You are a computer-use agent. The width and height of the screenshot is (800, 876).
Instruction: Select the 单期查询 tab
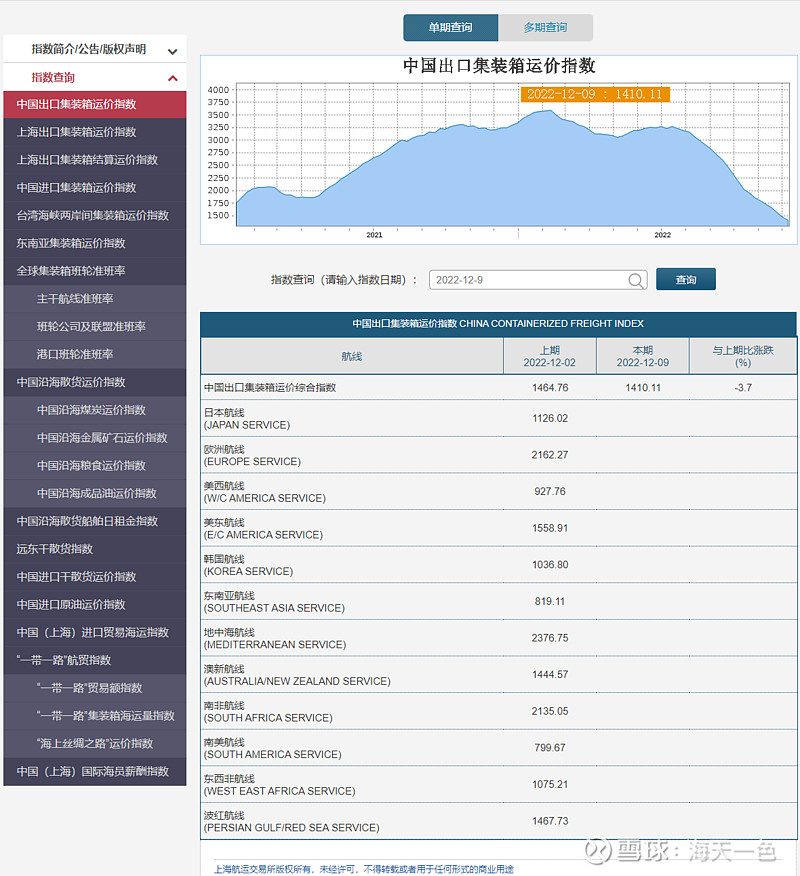point(450,28)
